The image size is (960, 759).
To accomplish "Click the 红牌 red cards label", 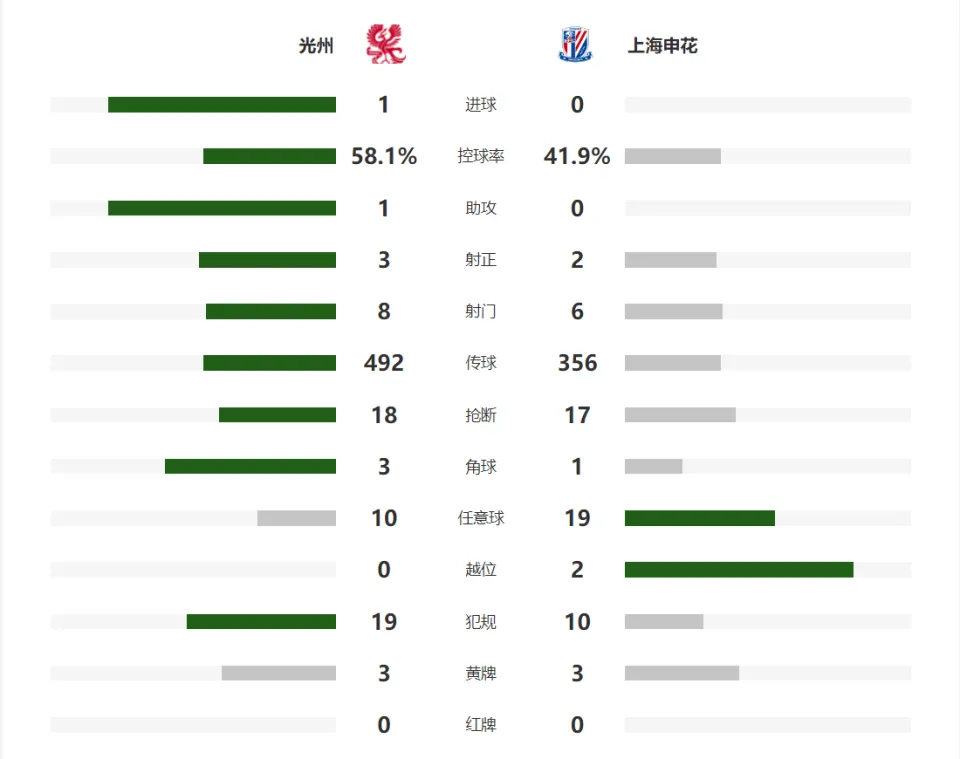I will tap(481, 725).
